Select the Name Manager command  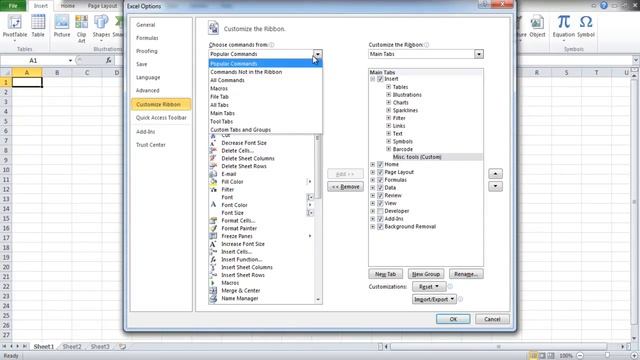click(240, 298)
